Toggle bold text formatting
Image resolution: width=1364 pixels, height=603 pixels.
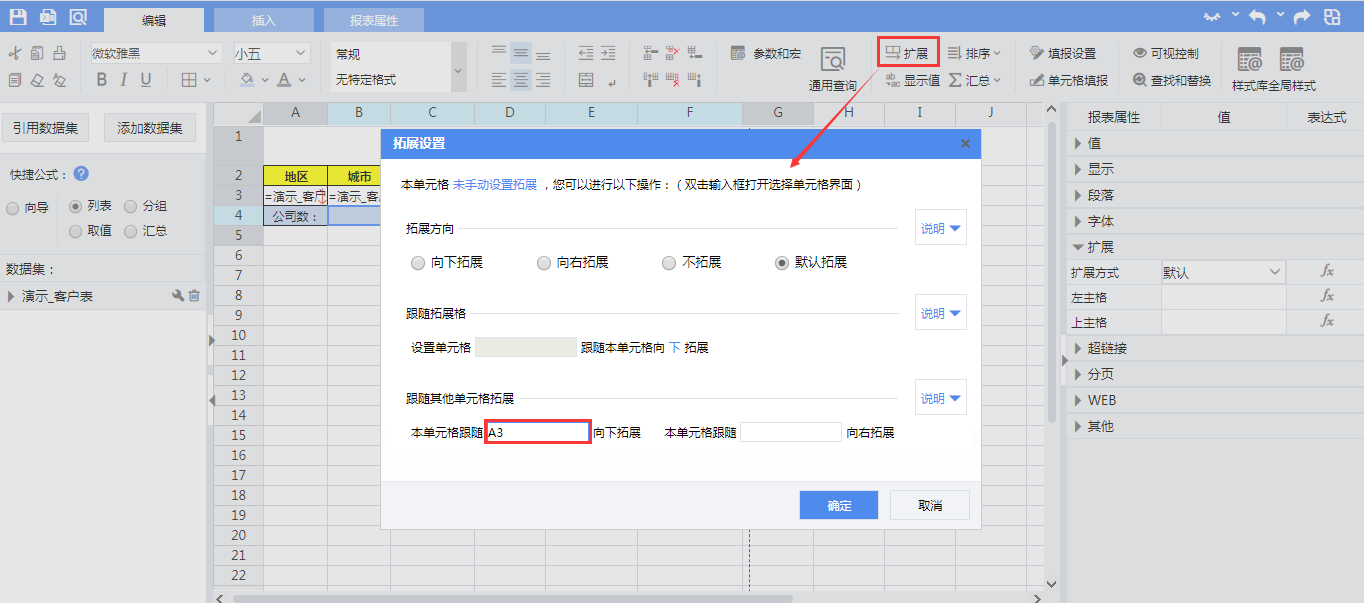pyautogui.click(x=101, y=80)
